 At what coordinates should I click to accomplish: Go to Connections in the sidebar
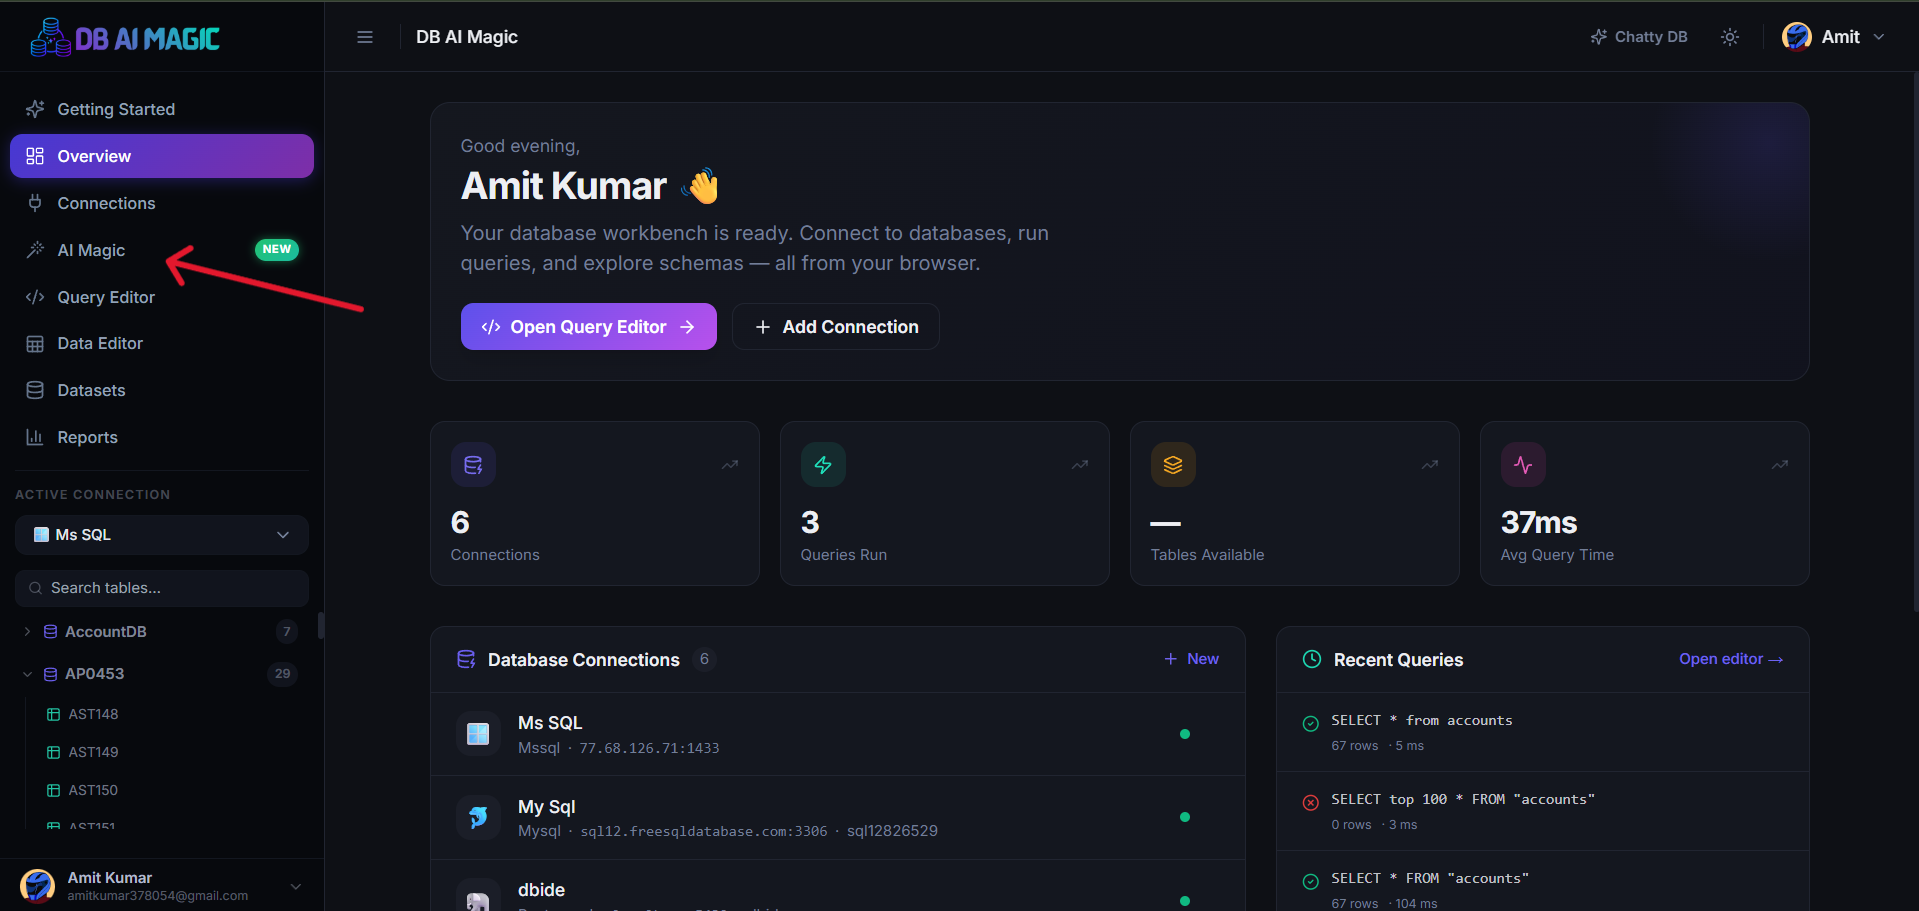click(162, 203)
